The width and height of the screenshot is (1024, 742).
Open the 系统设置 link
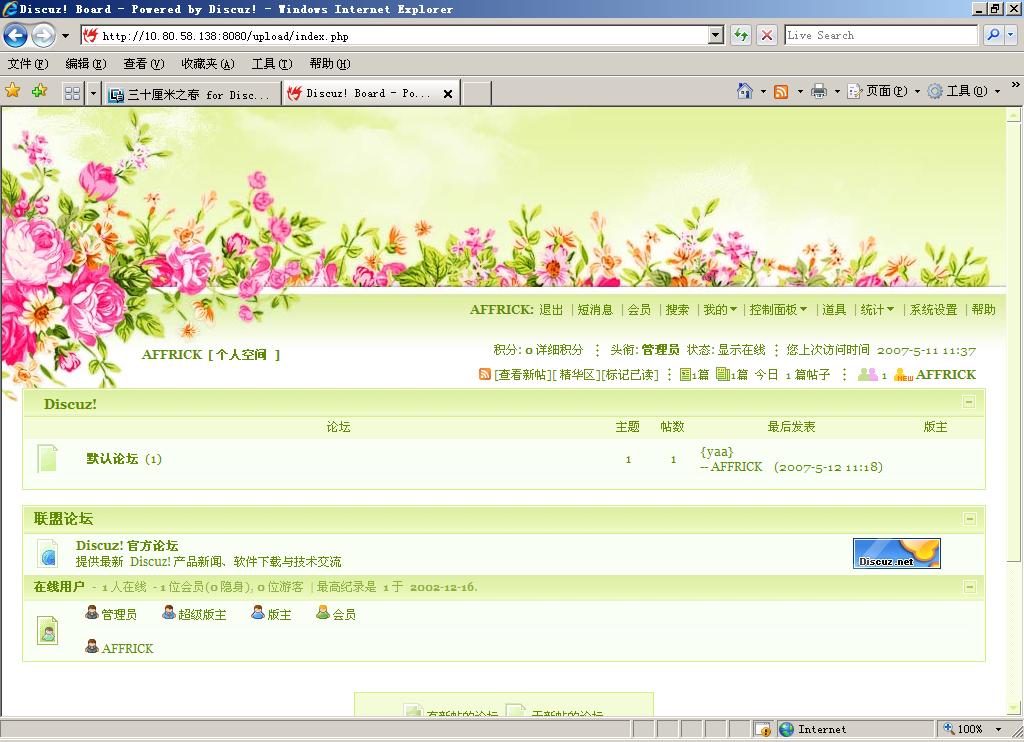(x=933, y=310)
